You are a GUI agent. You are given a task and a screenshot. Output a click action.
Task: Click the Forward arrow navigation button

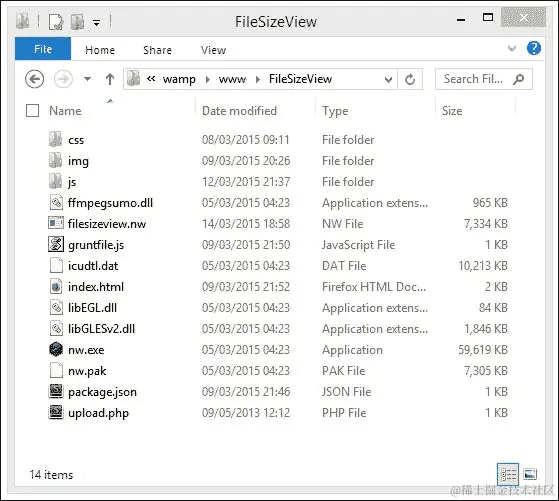tap(63, 78)
